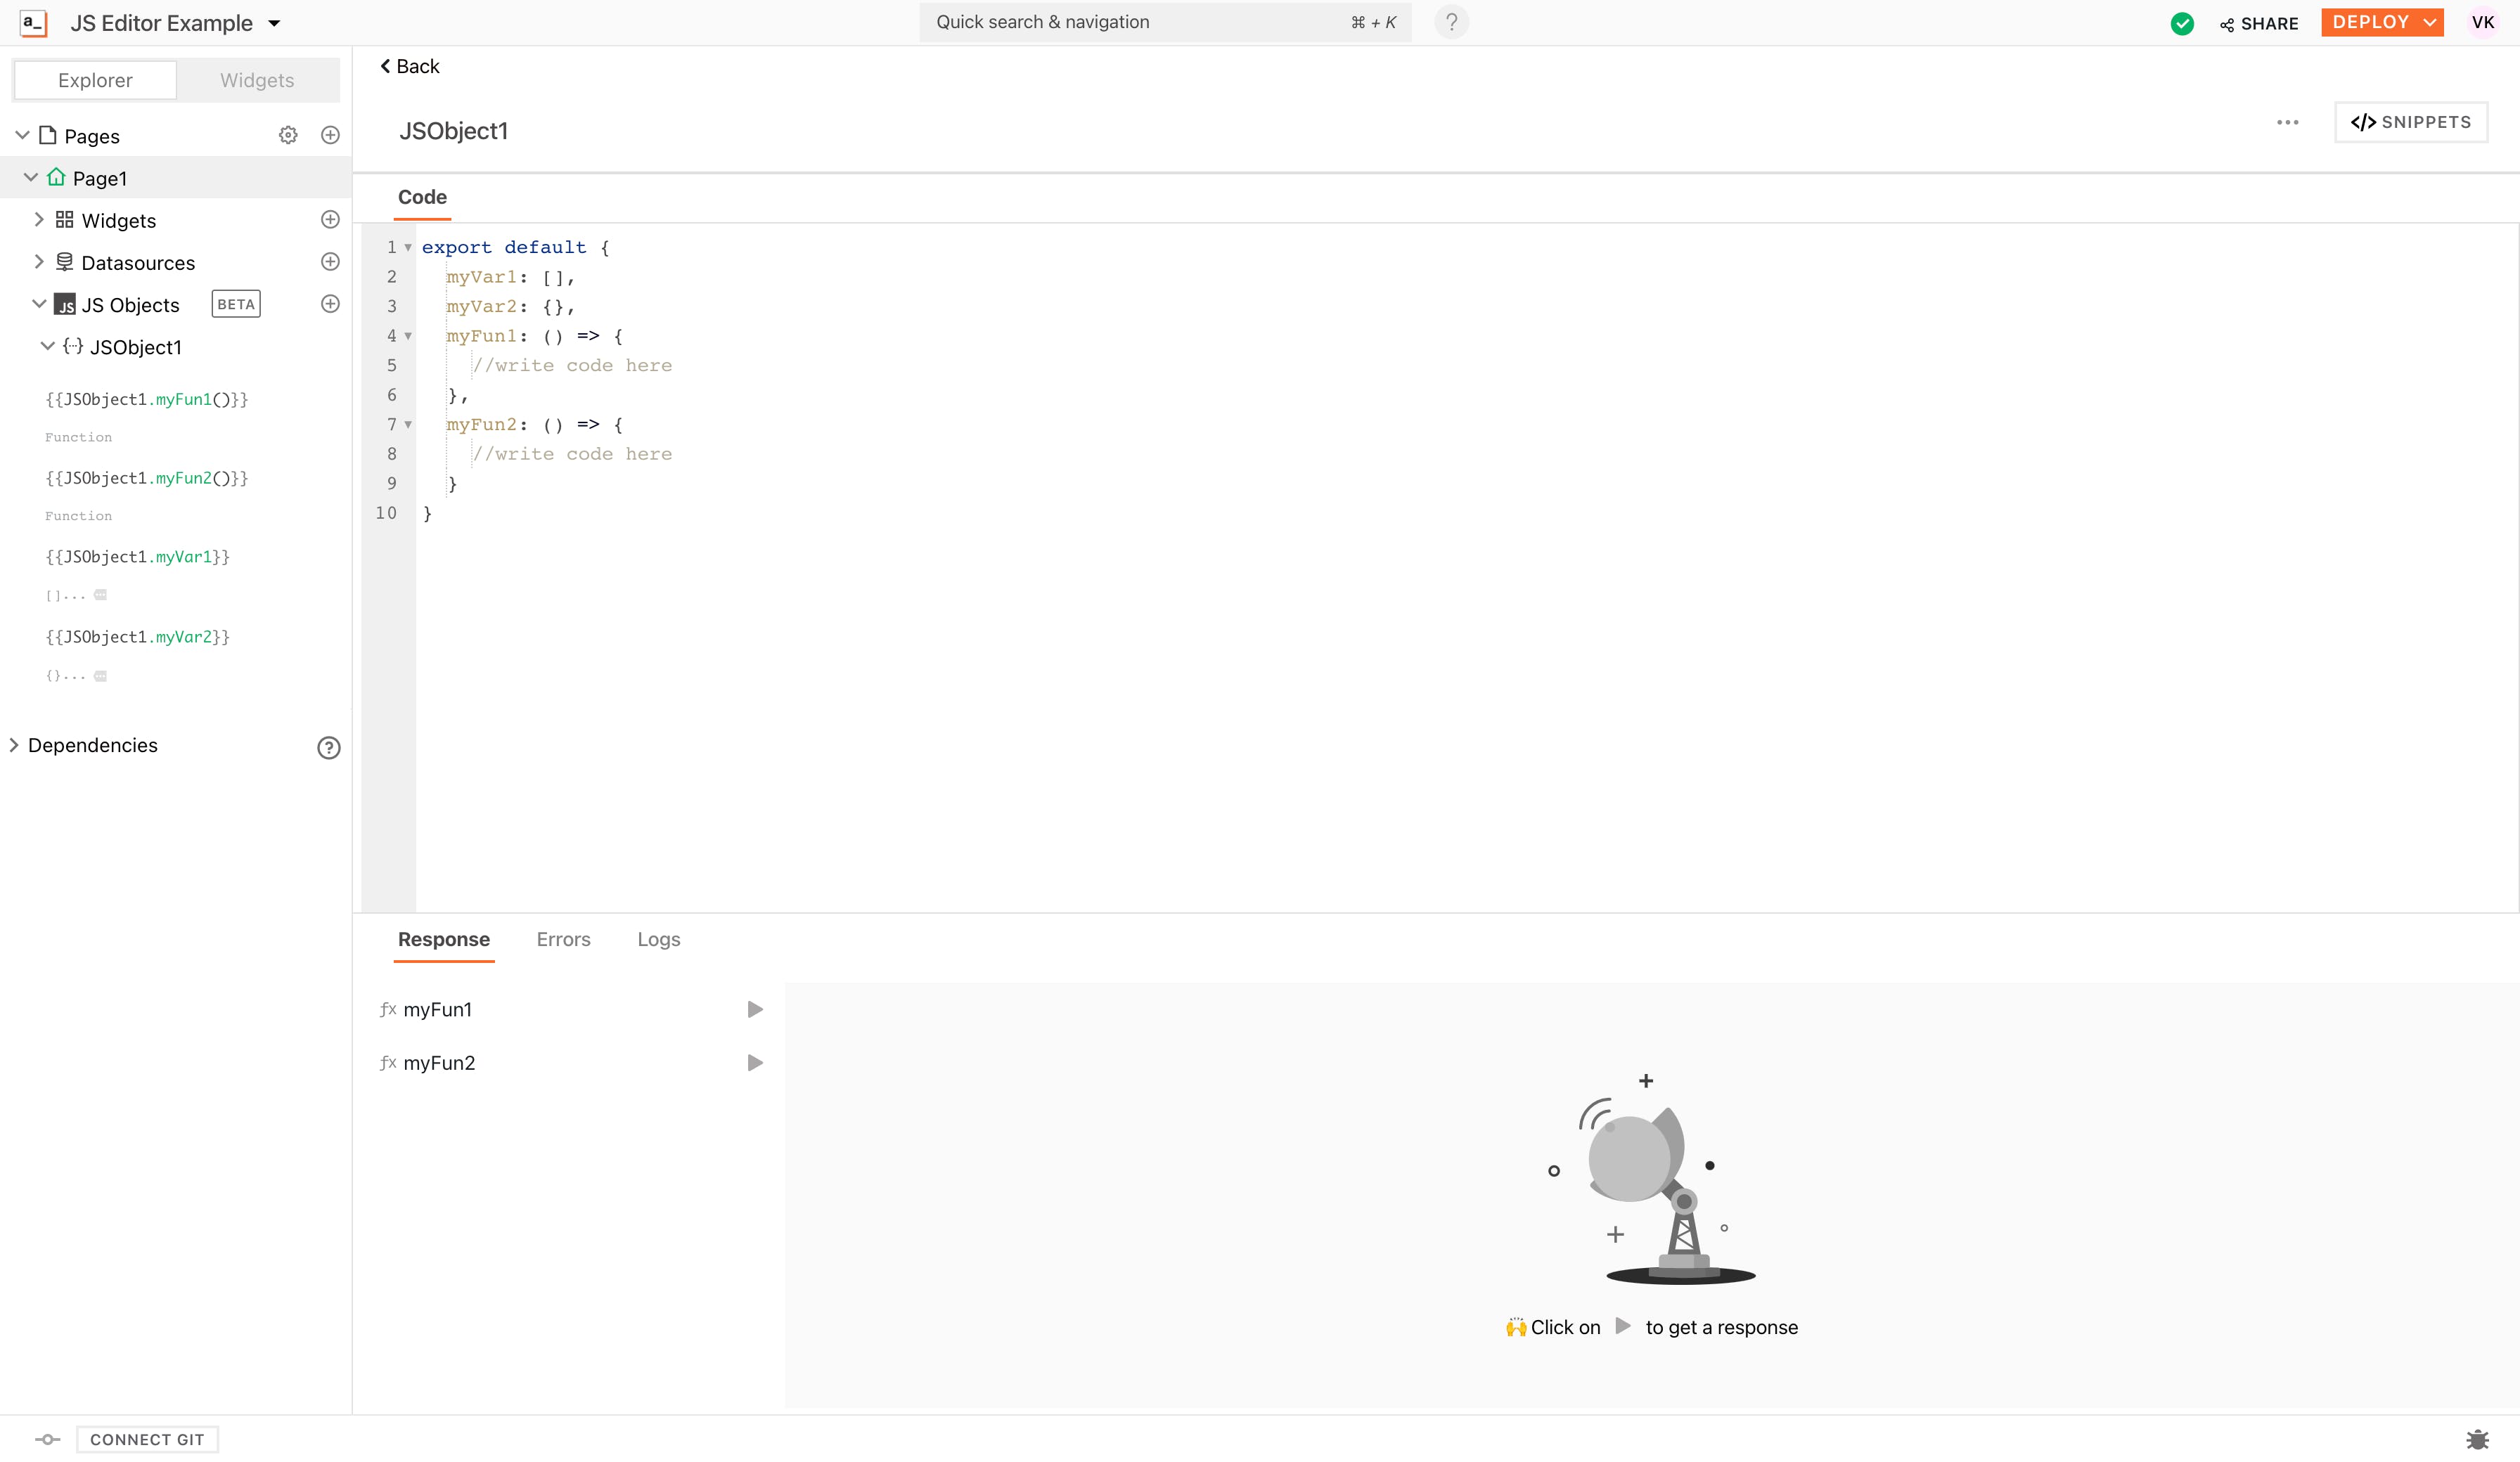Click the Dependencies help icon
This screenshot has height=1462, width=2520.
tap(329, 747)
